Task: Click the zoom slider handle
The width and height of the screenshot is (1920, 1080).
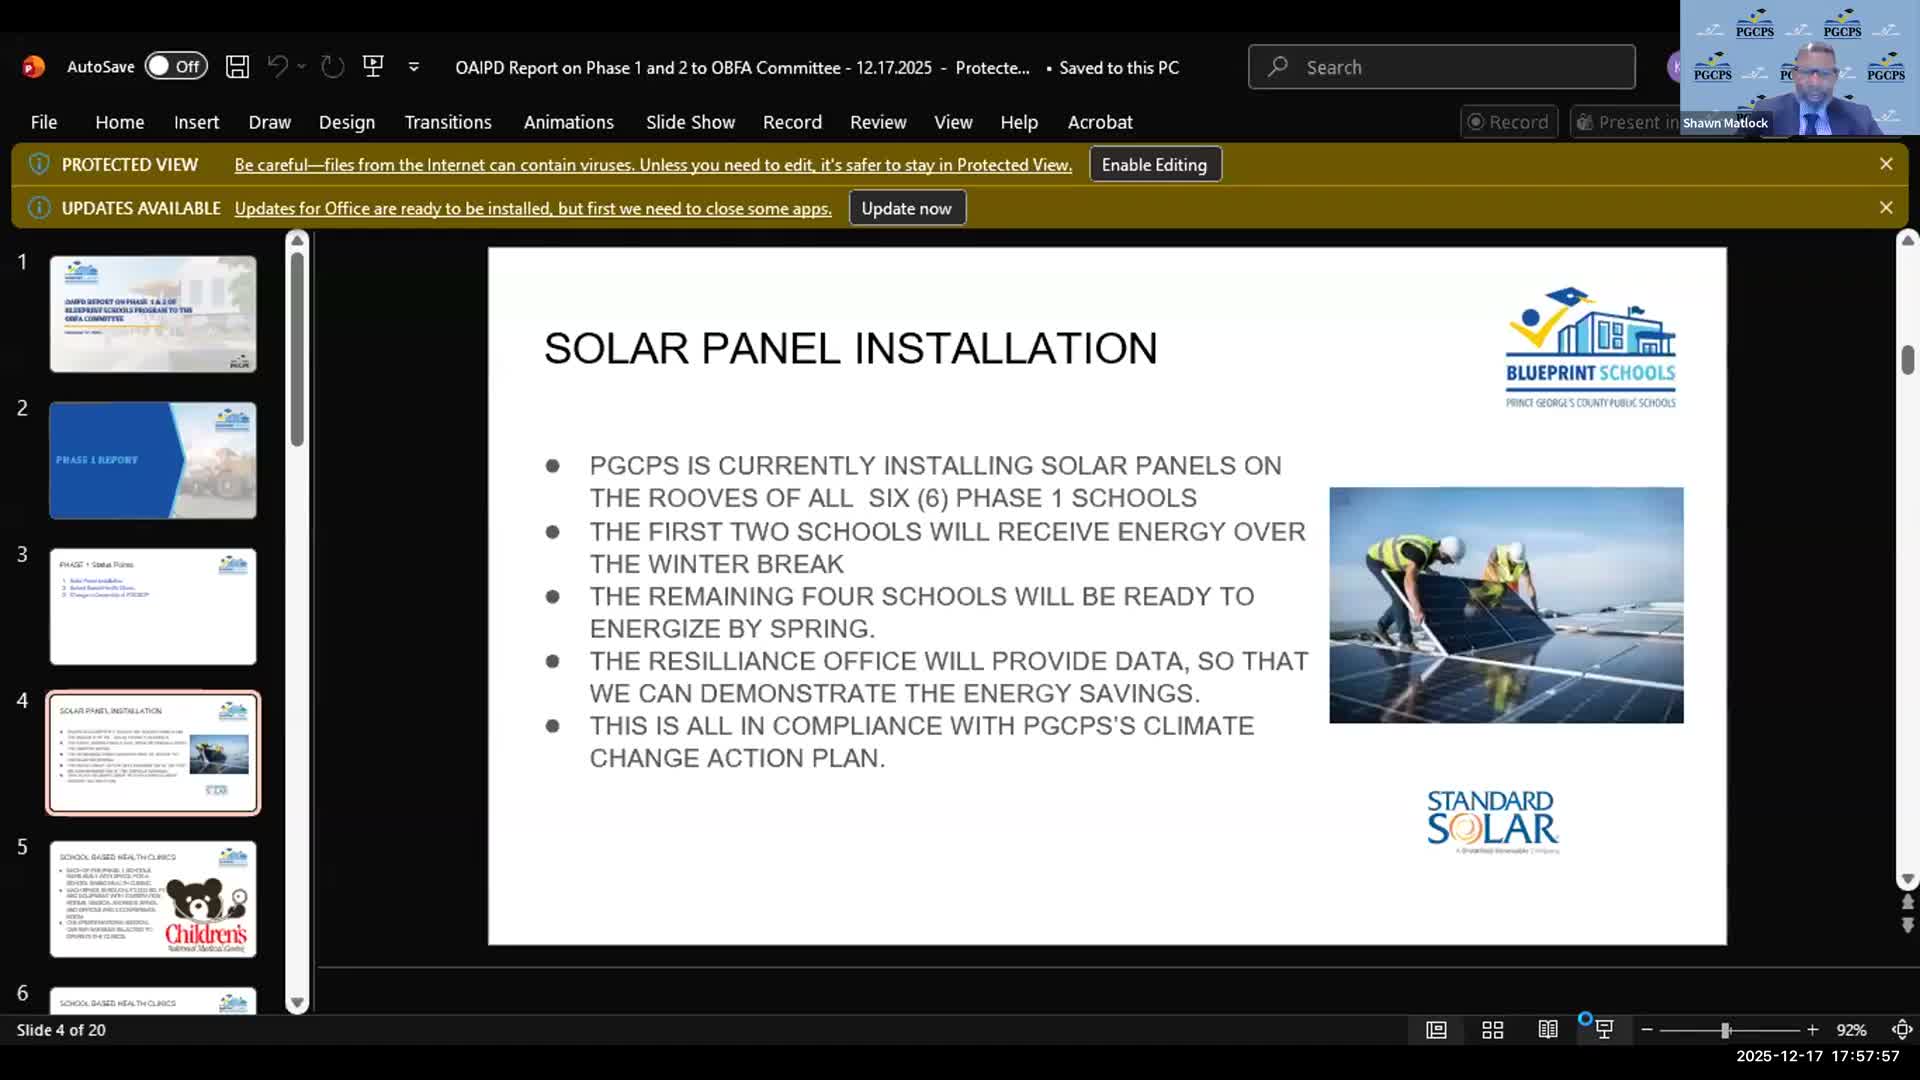Action: (x=1725, y=1030)
